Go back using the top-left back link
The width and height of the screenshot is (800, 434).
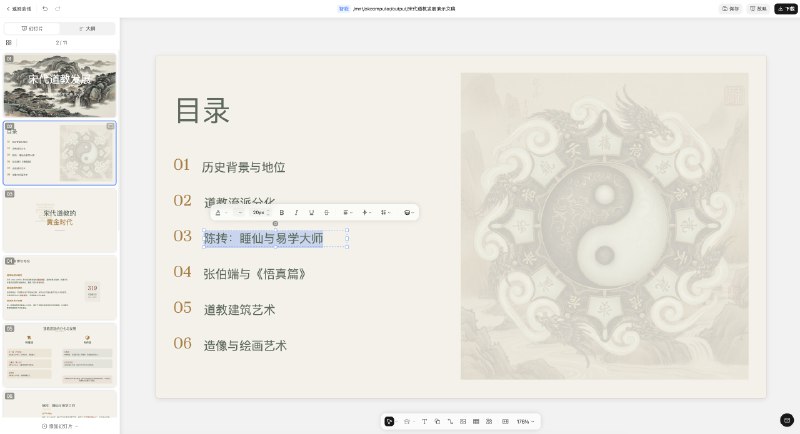click(18, 9)
